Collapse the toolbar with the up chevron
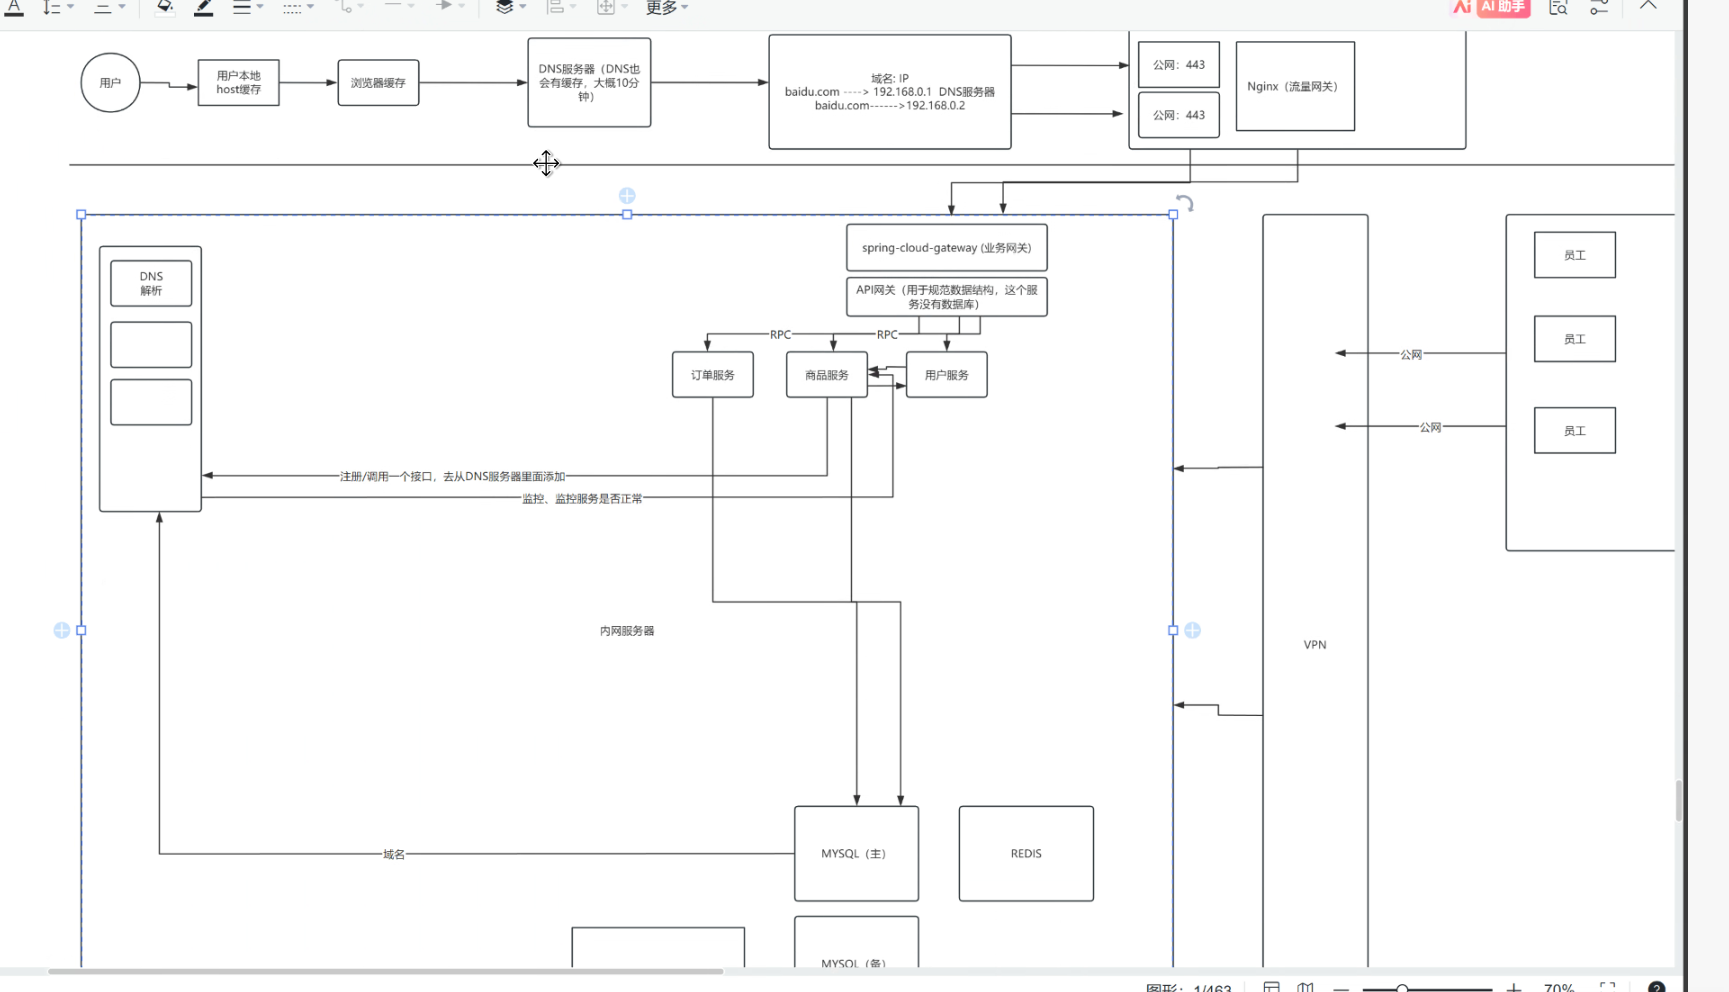 [x=1648, y=5]
